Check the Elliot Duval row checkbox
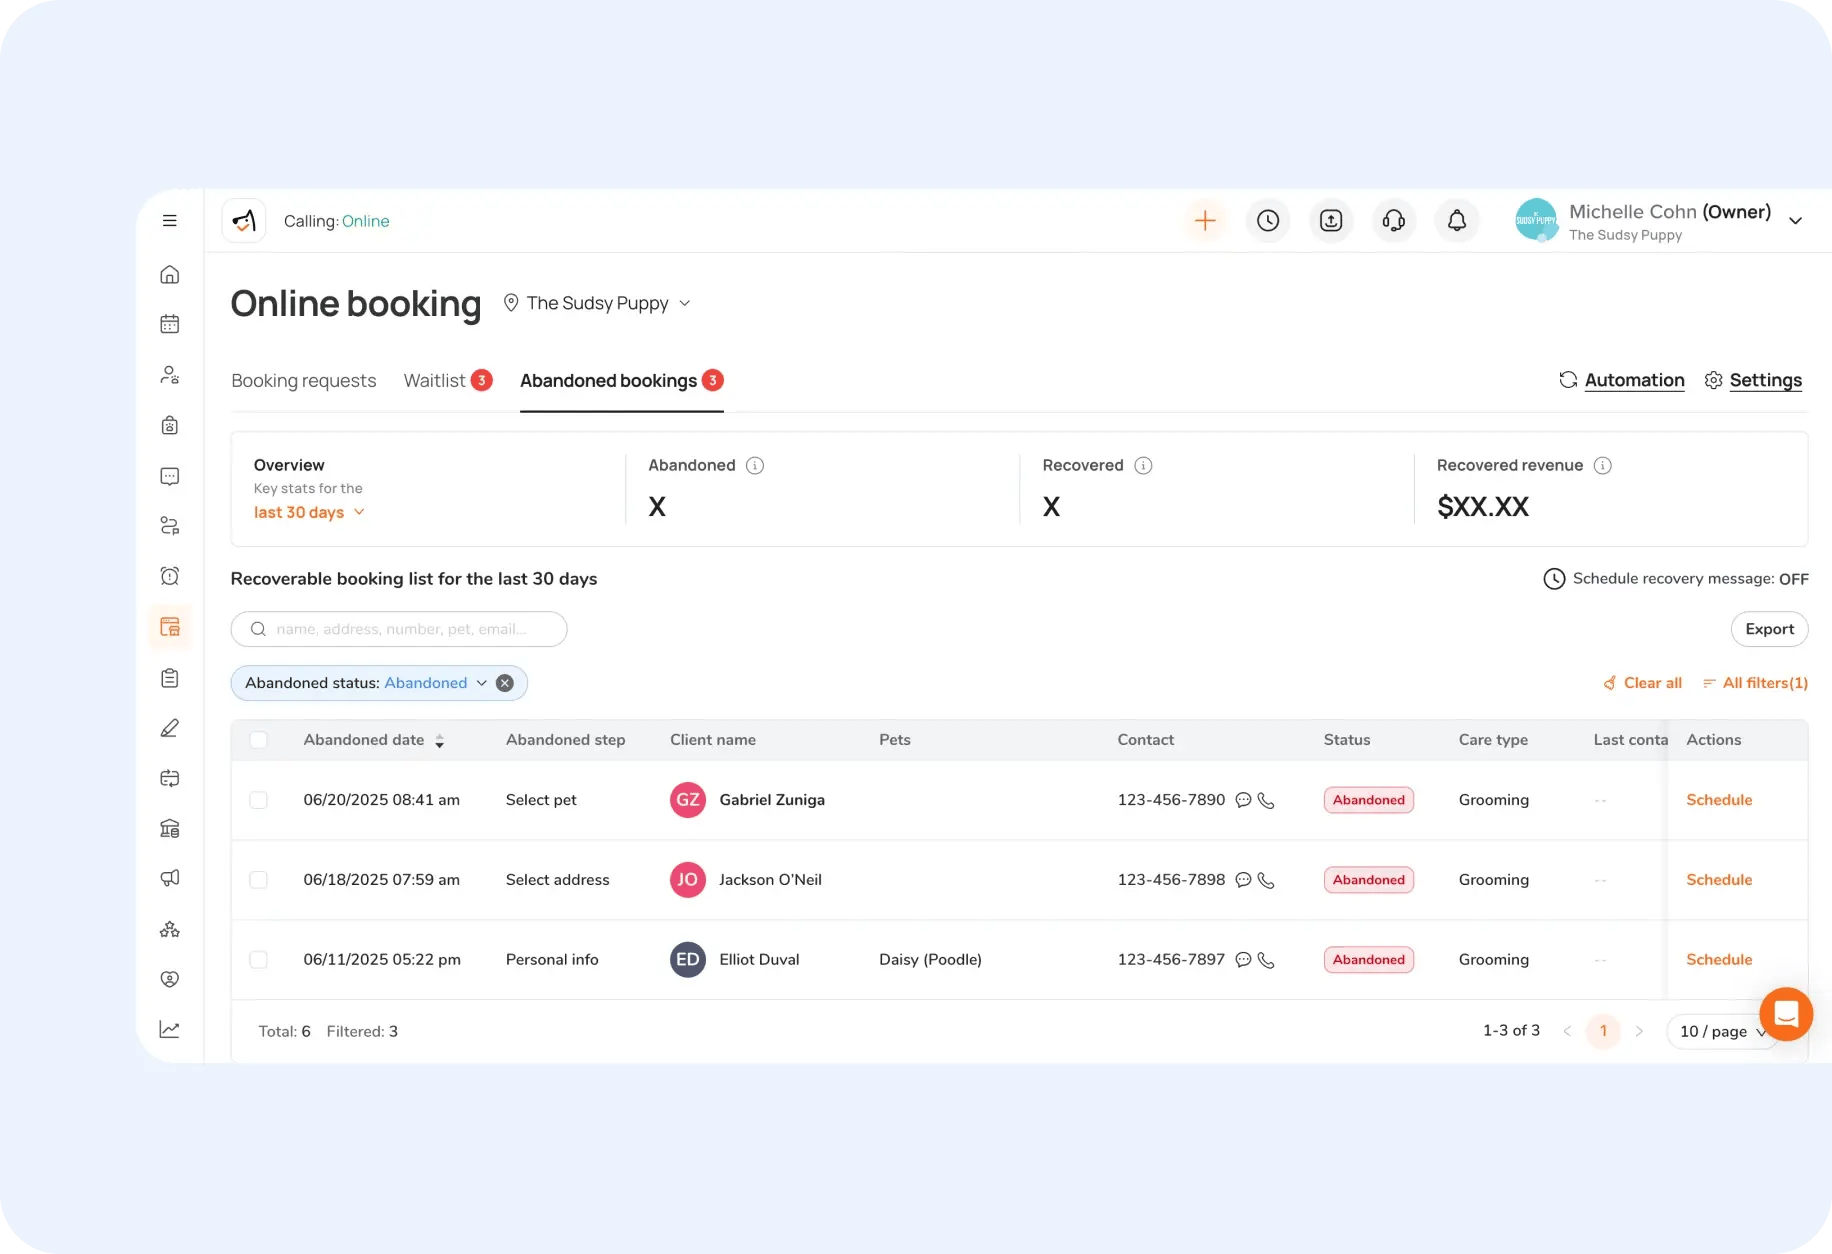 tap(259, 960)
